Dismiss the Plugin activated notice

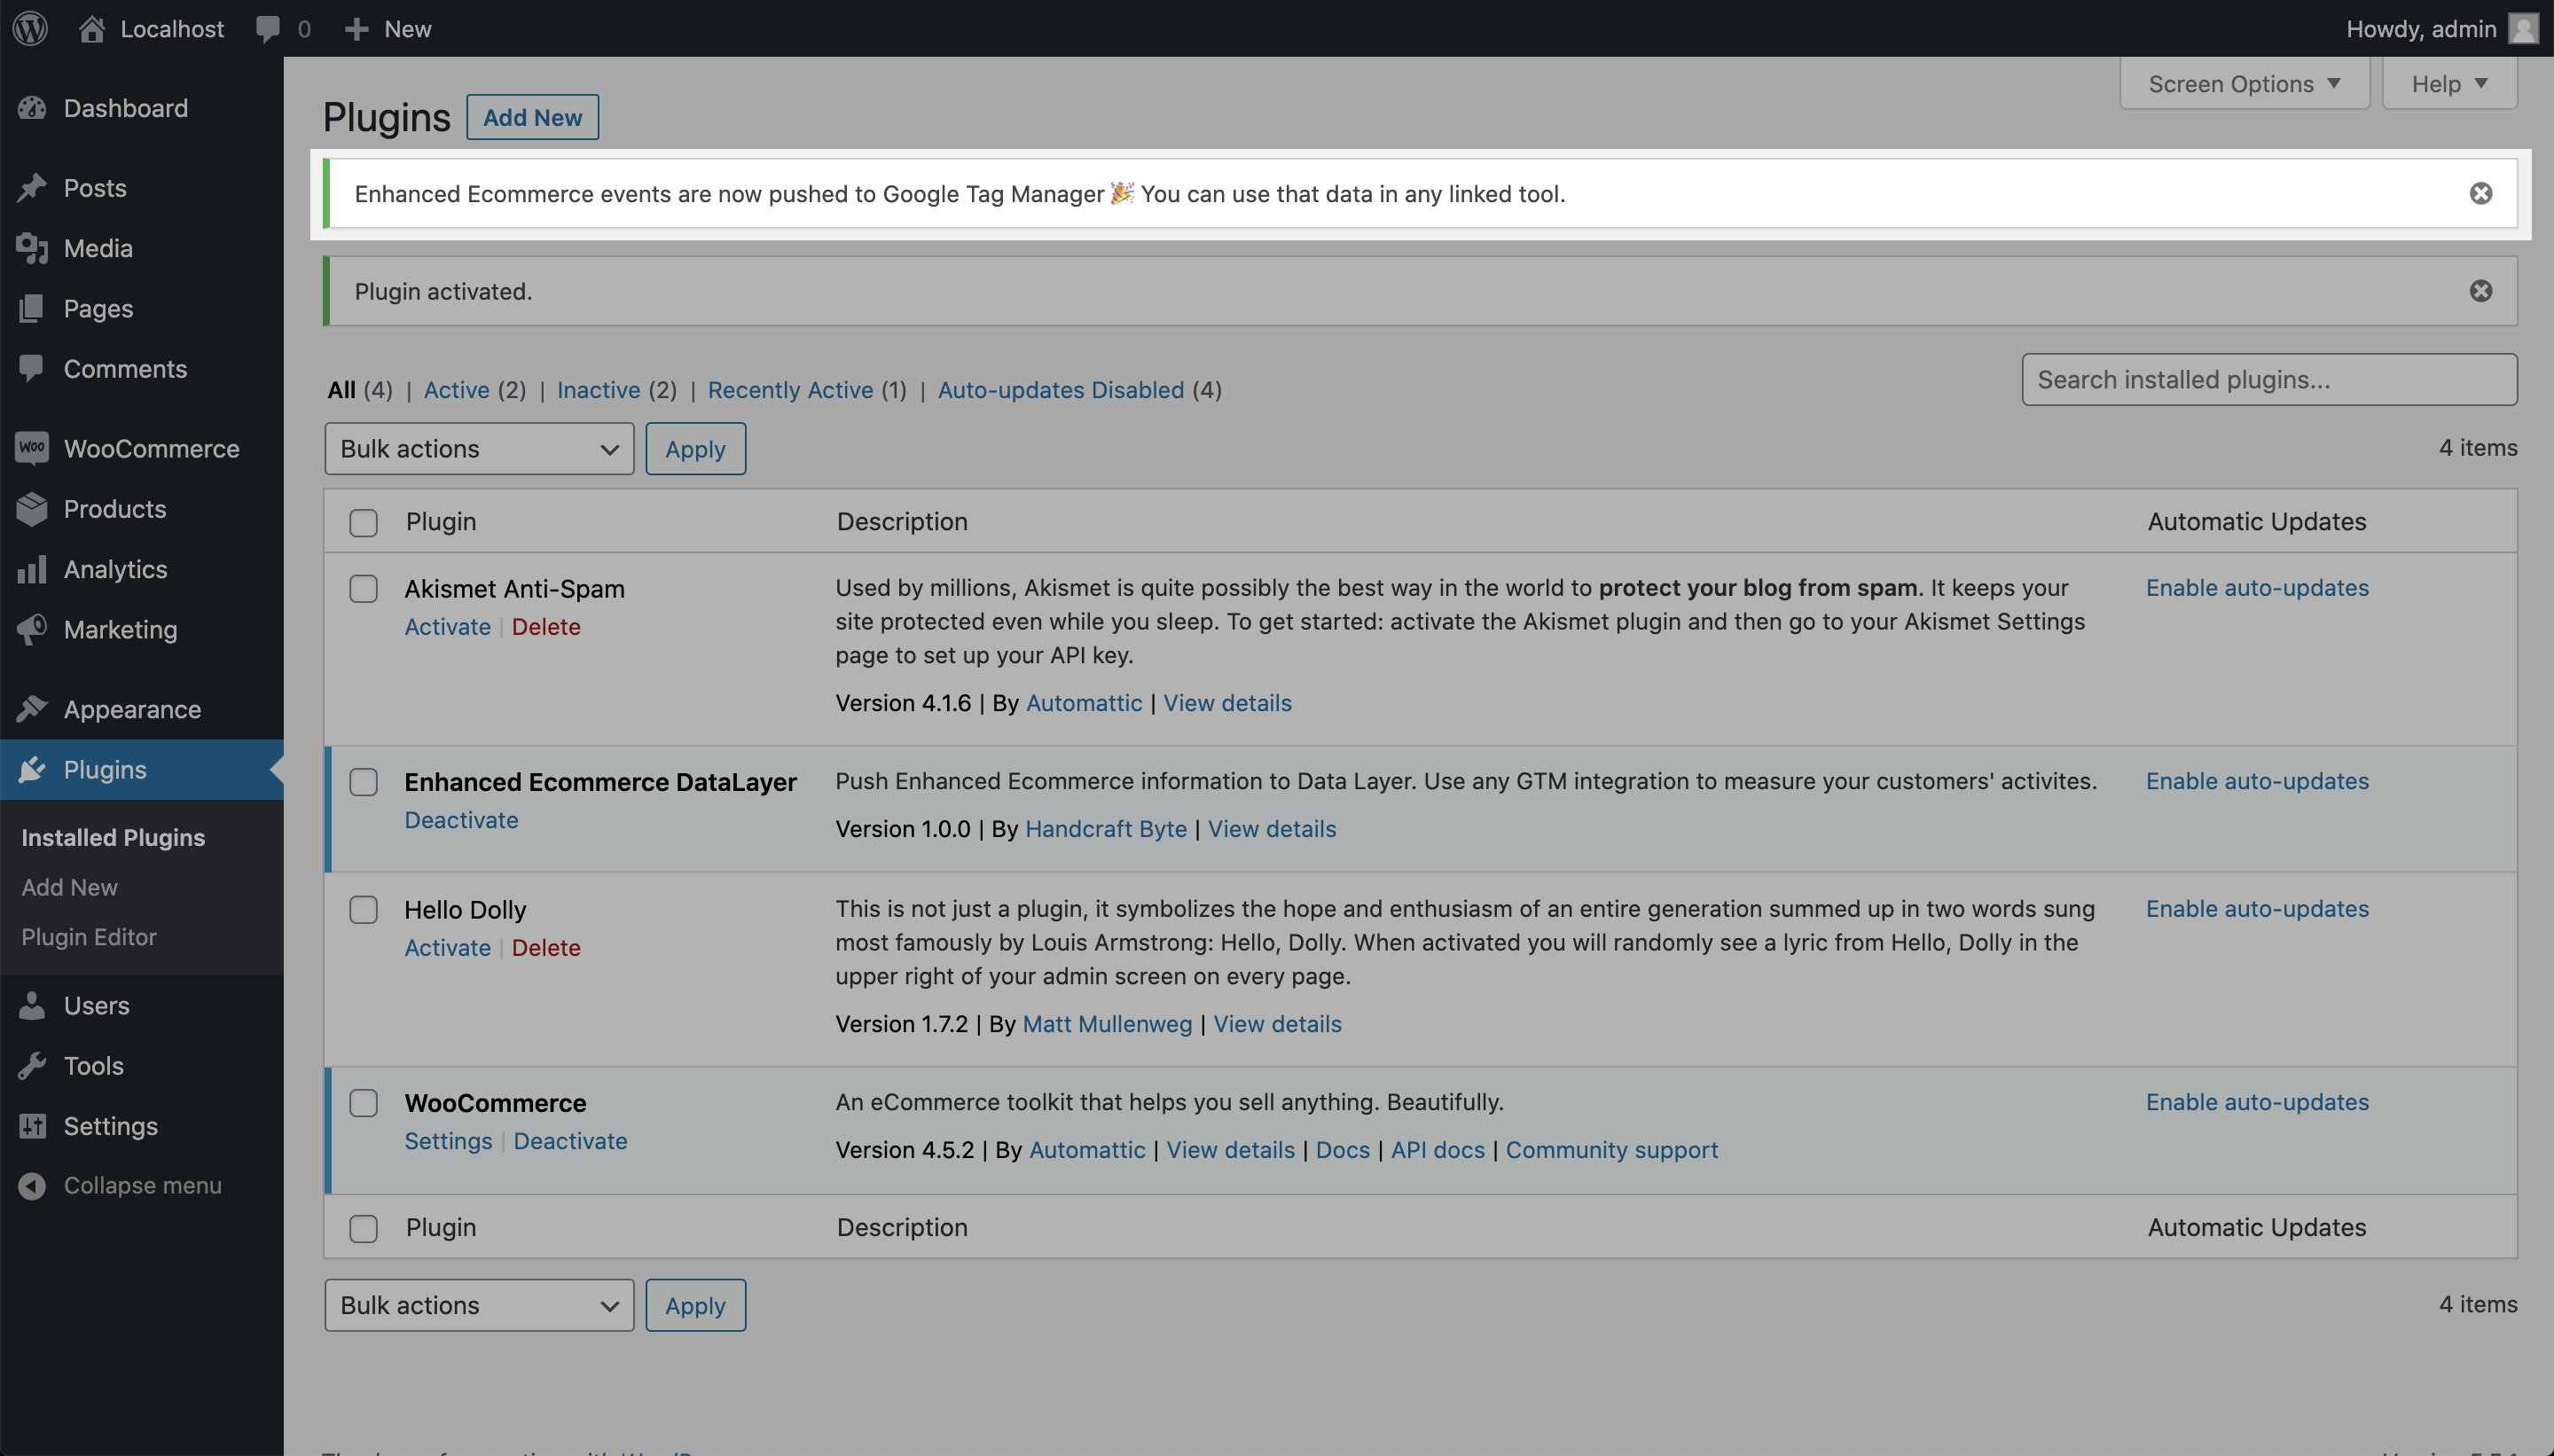[x=2480, y=291]
